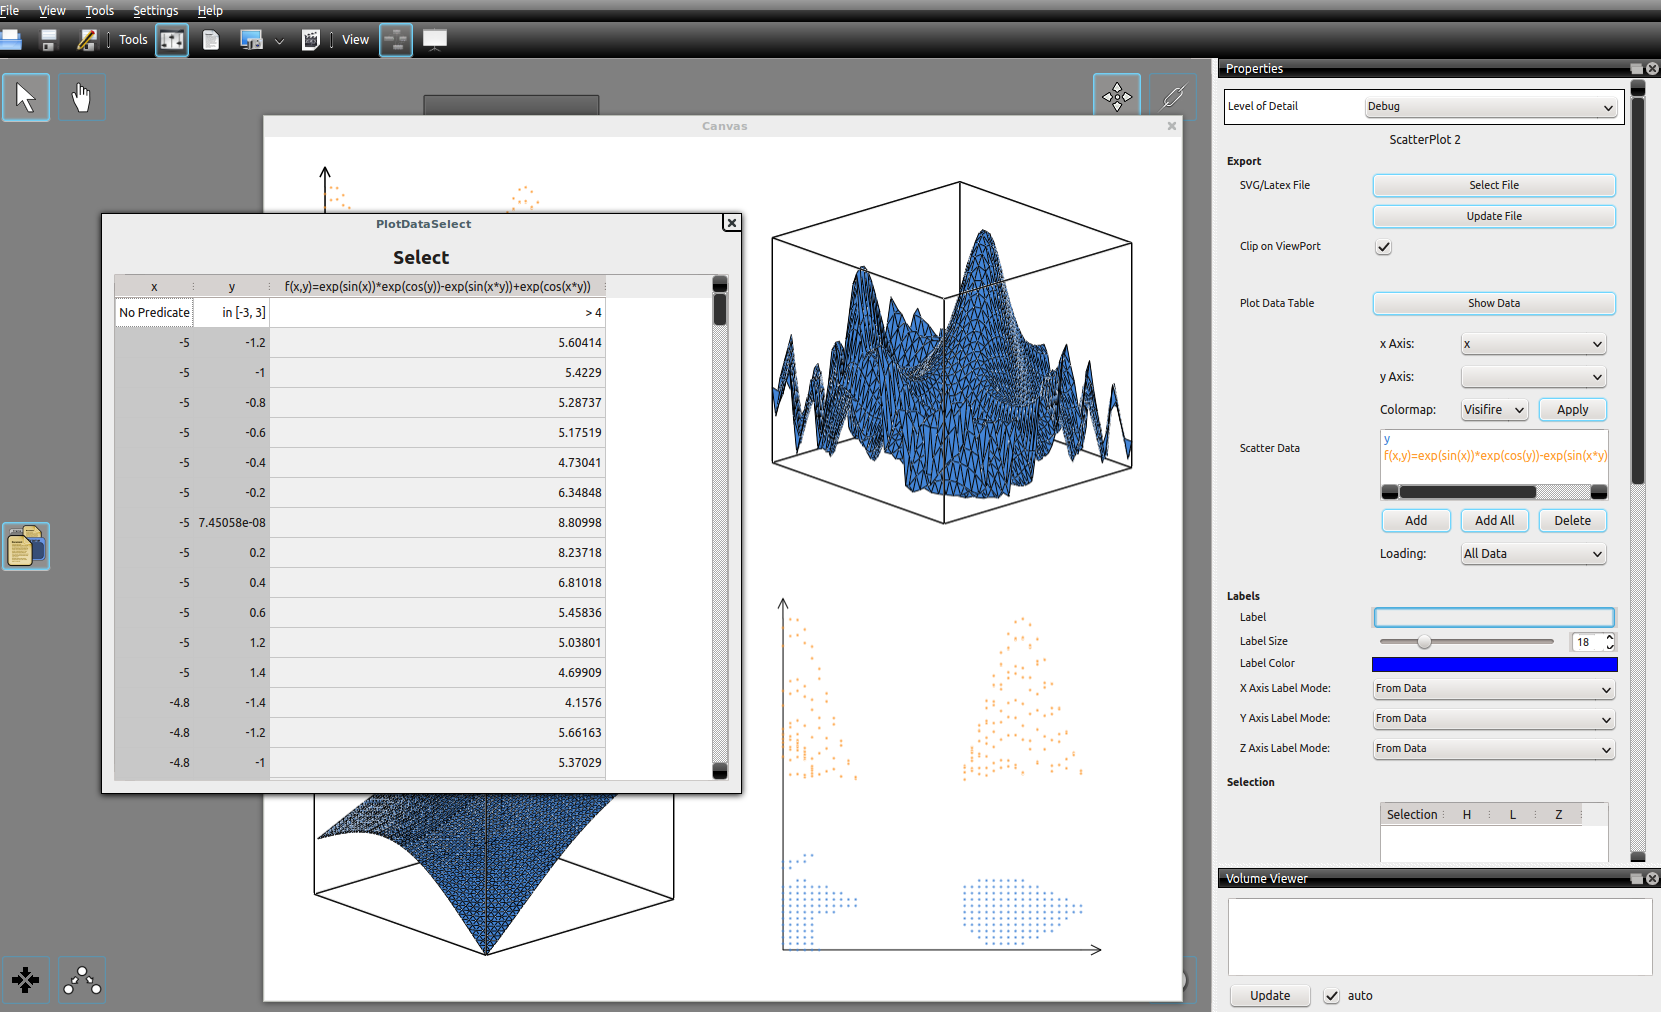Viewport: 1661px width, 1012px height.
Task: Click the stacked documents icon
Action: point(26,547)
